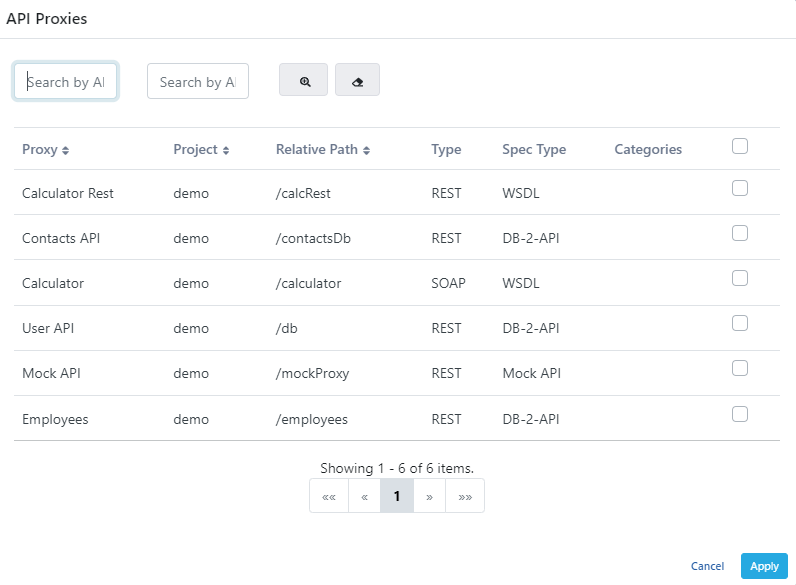Check the Calculator Rest proxy checkbox

point(740,188)
